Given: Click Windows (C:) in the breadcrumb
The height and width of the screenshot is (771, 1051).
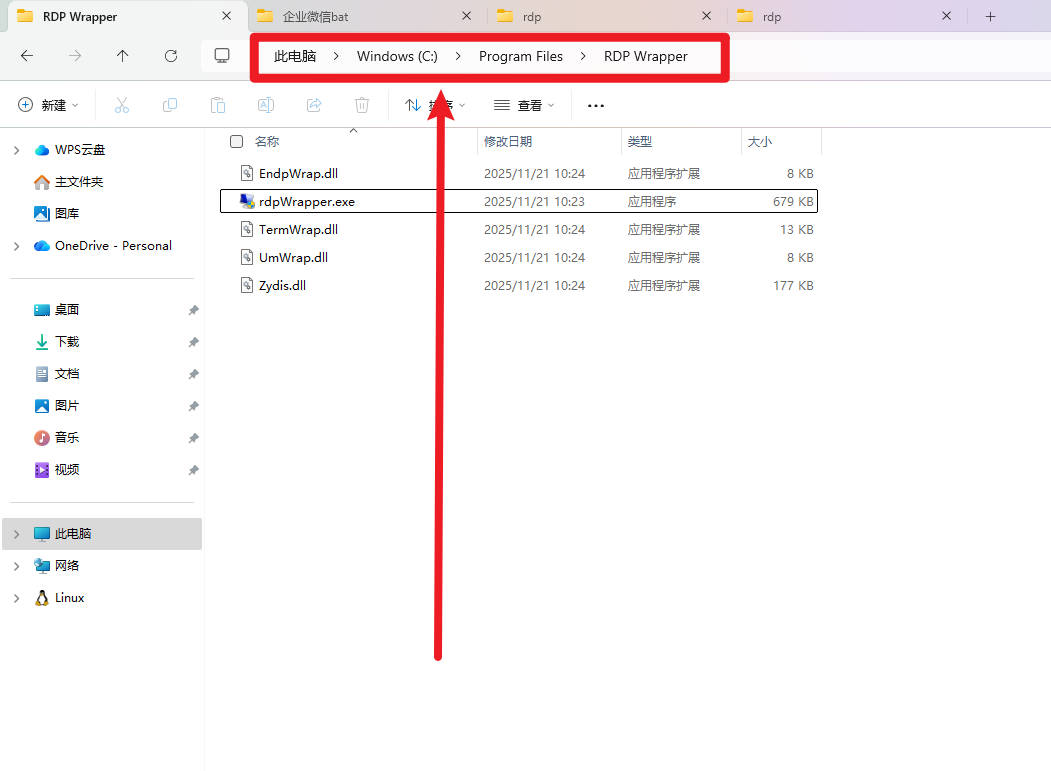Looking at the screenshot, I should tap(397, 56).
